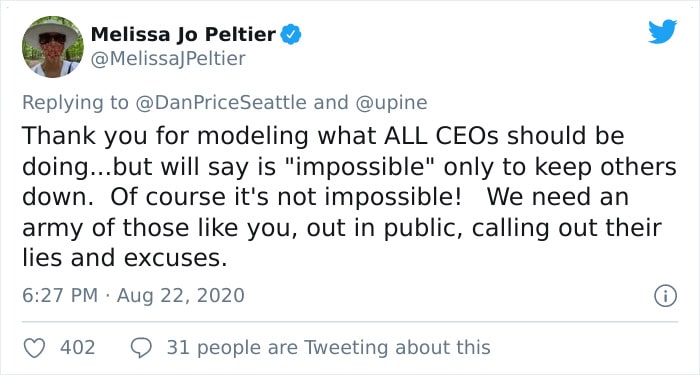This screenshot has height=375, width=700.
Task: Click the blue verified badge
Action: coord(291,35)
